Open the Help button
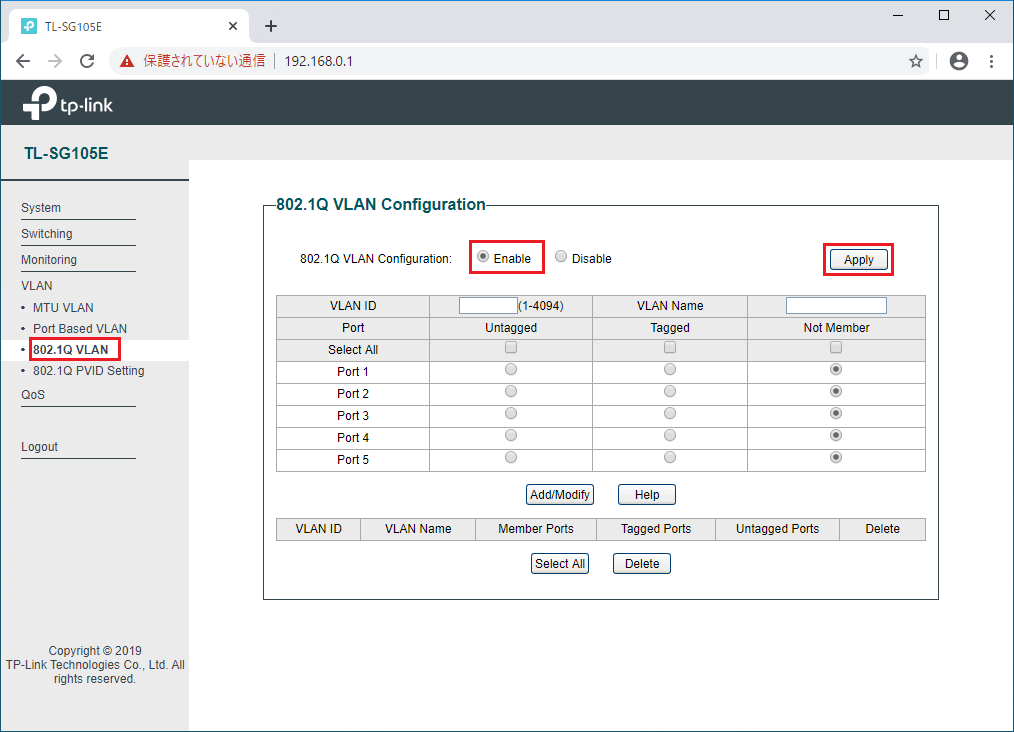 pos(647,495)
